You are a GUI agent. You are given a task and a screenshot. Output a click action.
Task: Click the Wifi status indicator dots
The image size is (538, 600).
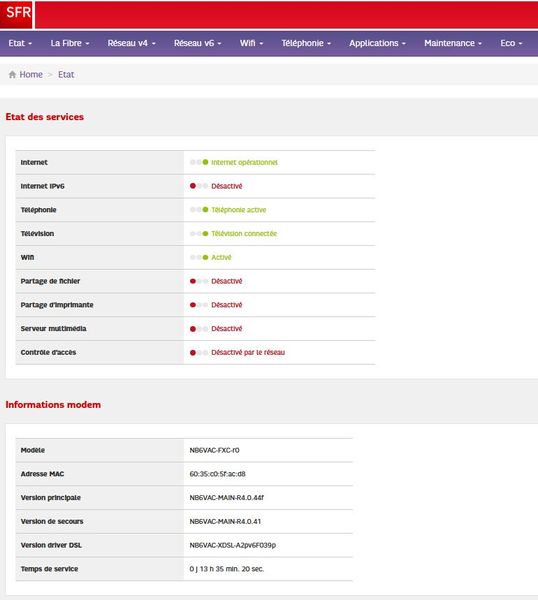[x=199, y=257]
